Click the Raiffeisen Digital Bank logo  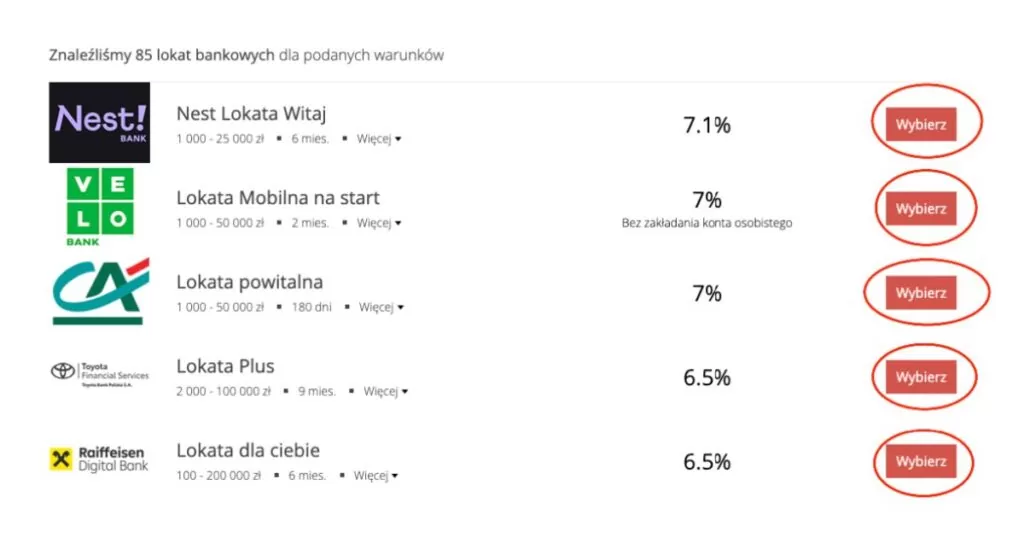click(99, 459)
